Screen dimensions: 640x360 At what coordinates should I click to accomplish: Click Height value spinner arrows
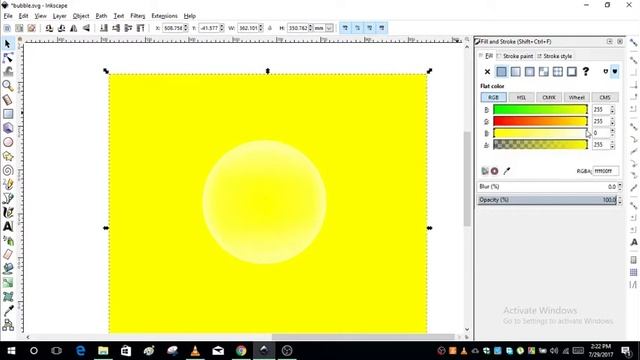point(311,28)
